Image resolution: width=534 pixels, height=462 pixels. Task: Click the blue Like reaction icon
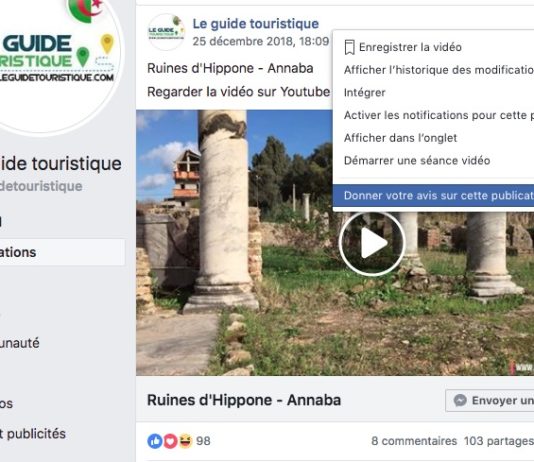point(155,441)
